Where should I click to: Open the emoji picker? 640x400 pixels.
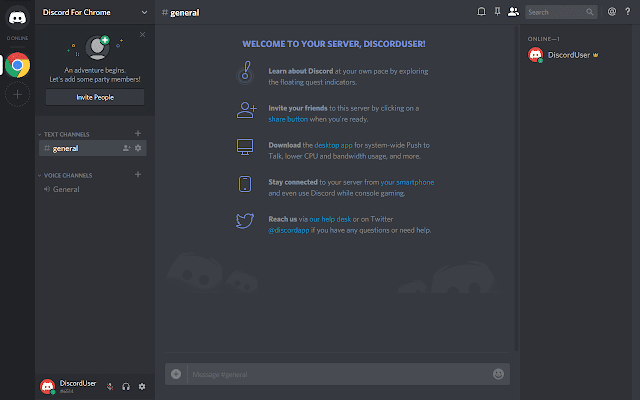[x=498, y=374]
